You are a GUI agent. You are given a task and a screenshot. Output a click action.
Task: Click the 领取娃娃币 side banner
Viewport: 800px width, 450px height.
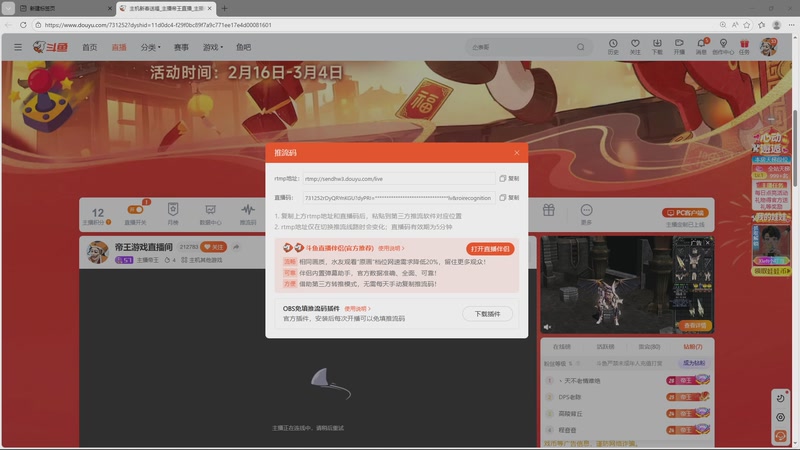772,271
